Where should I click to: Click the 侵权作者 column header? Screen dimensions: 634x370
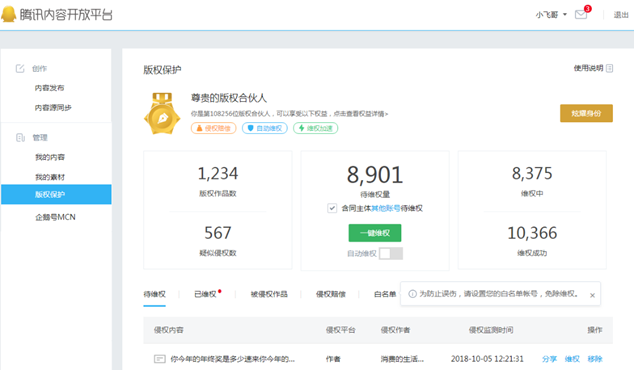point(395,330)
